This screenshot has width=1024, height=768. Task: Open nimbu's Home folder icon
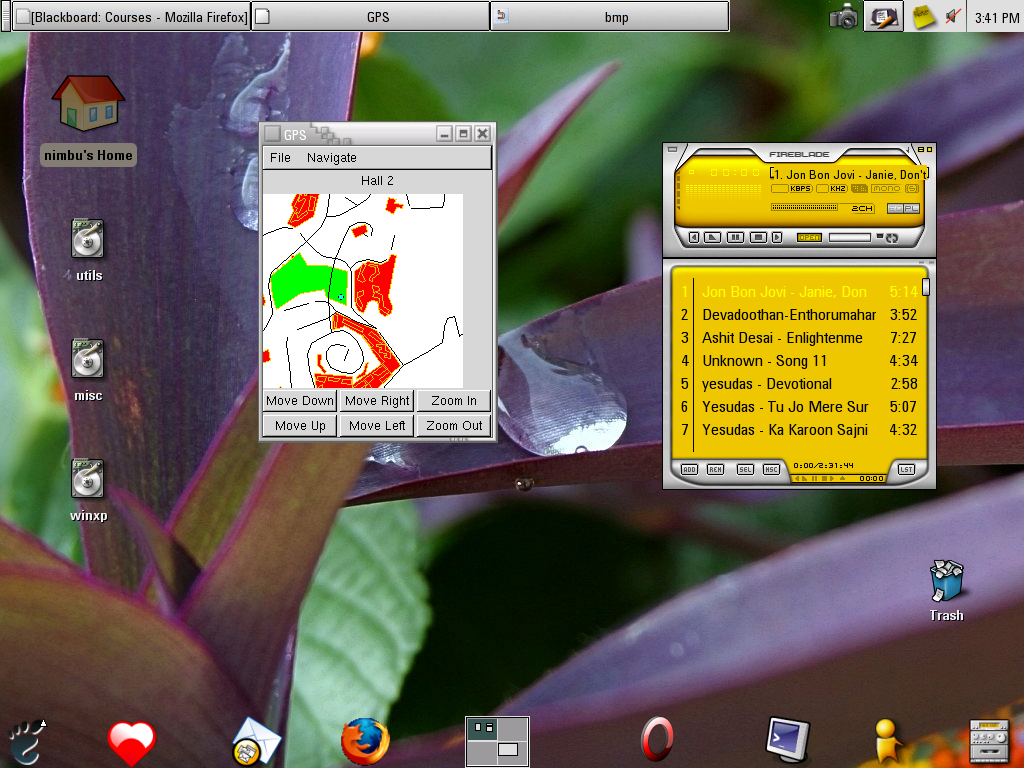pyautogui.click(x=88, y=103)
